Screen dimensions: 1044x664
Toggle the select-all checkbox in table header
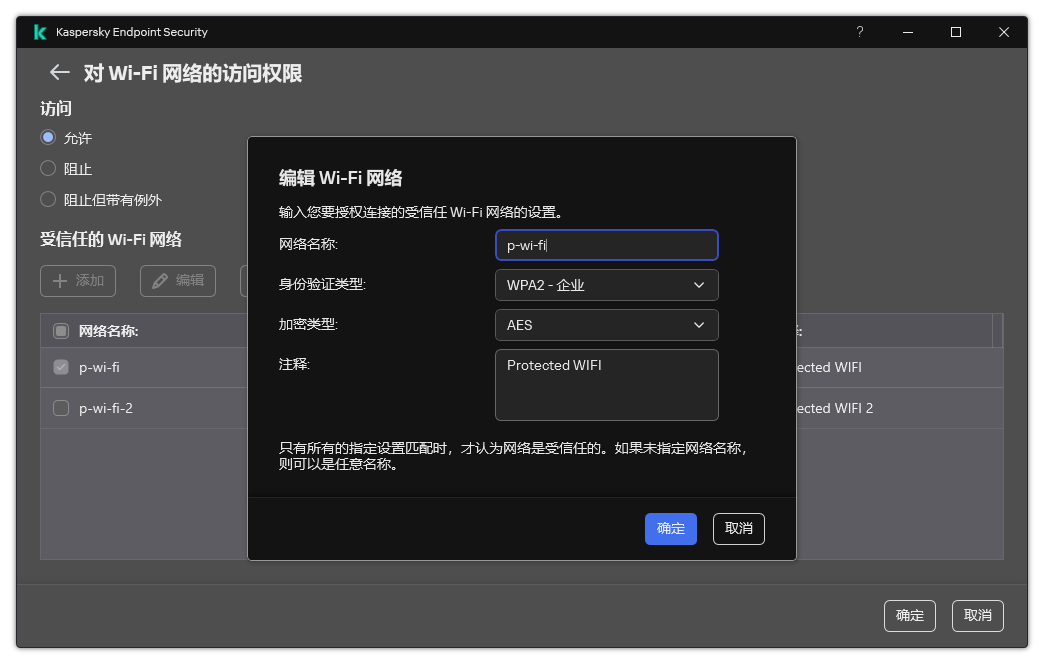coord(60,330)
